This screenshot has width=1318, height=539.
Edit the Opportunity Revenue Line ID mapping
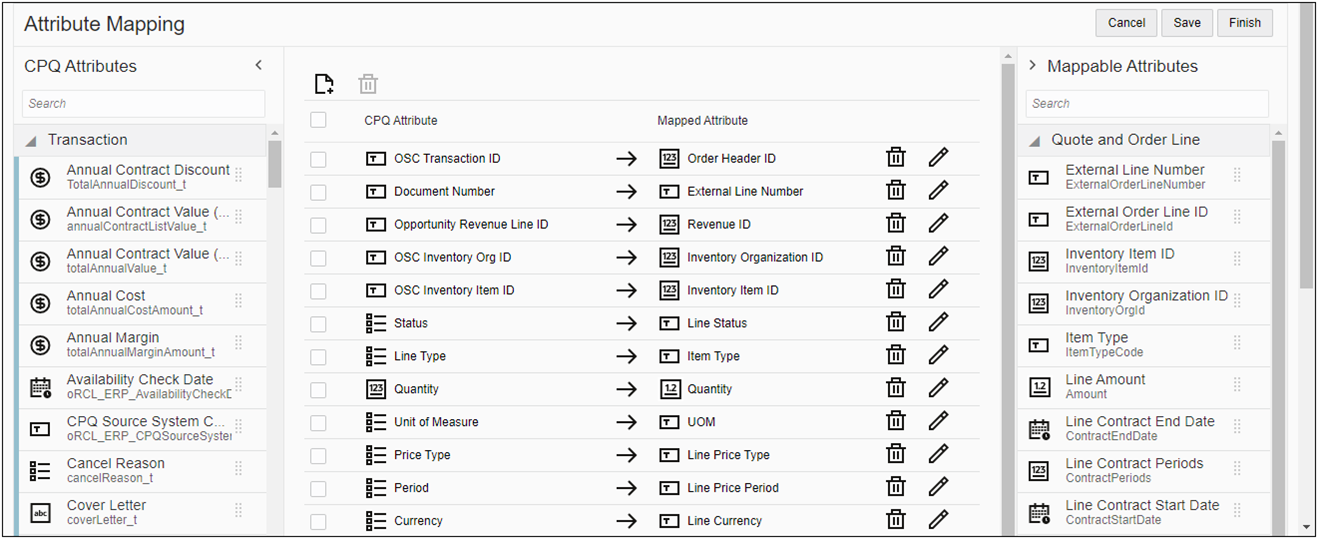point(938,224)
